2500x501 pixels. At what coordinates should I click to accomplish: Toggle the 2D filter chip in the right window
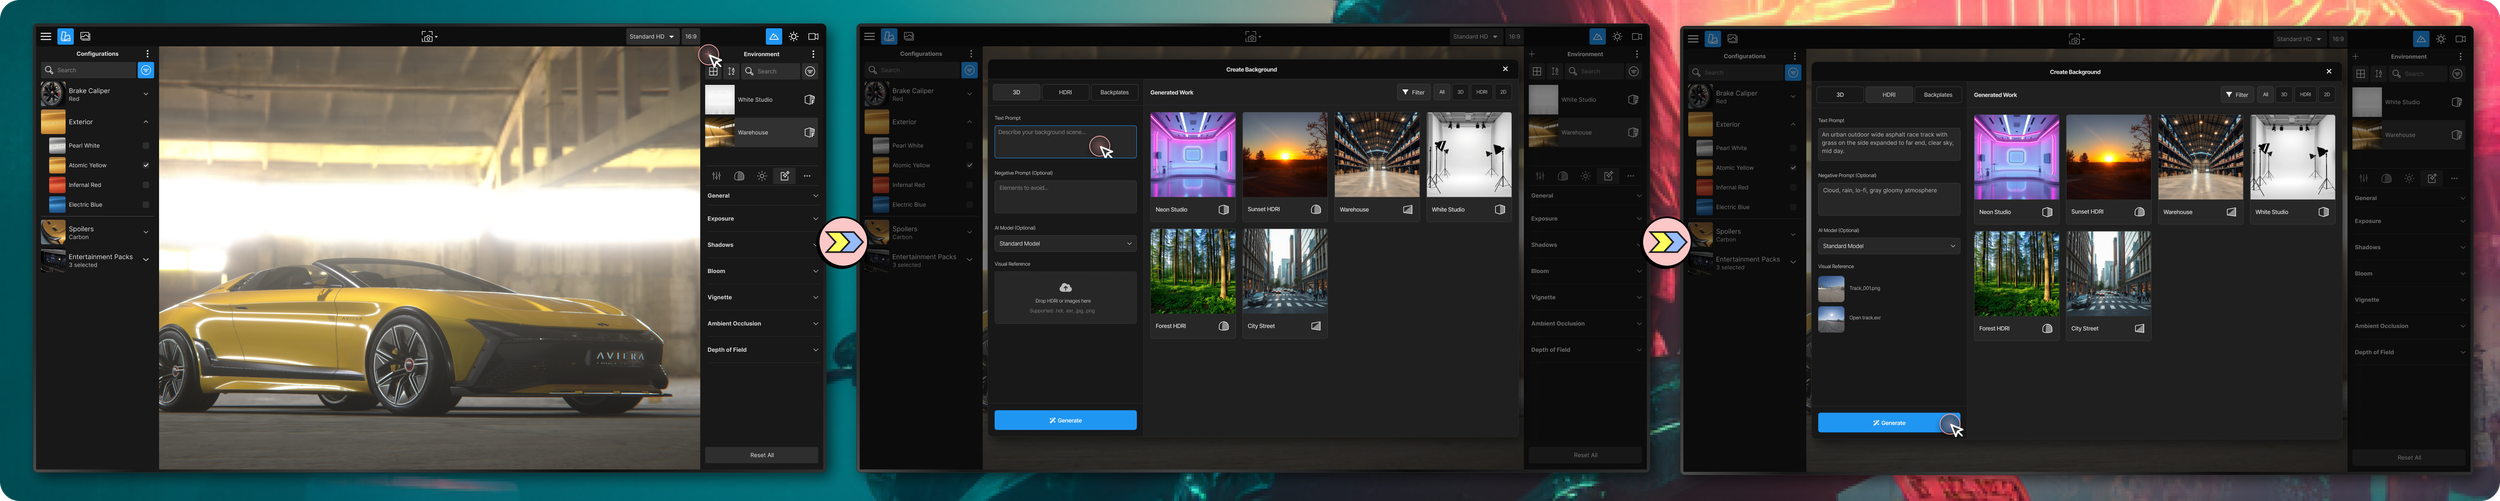pos(2327,94)
